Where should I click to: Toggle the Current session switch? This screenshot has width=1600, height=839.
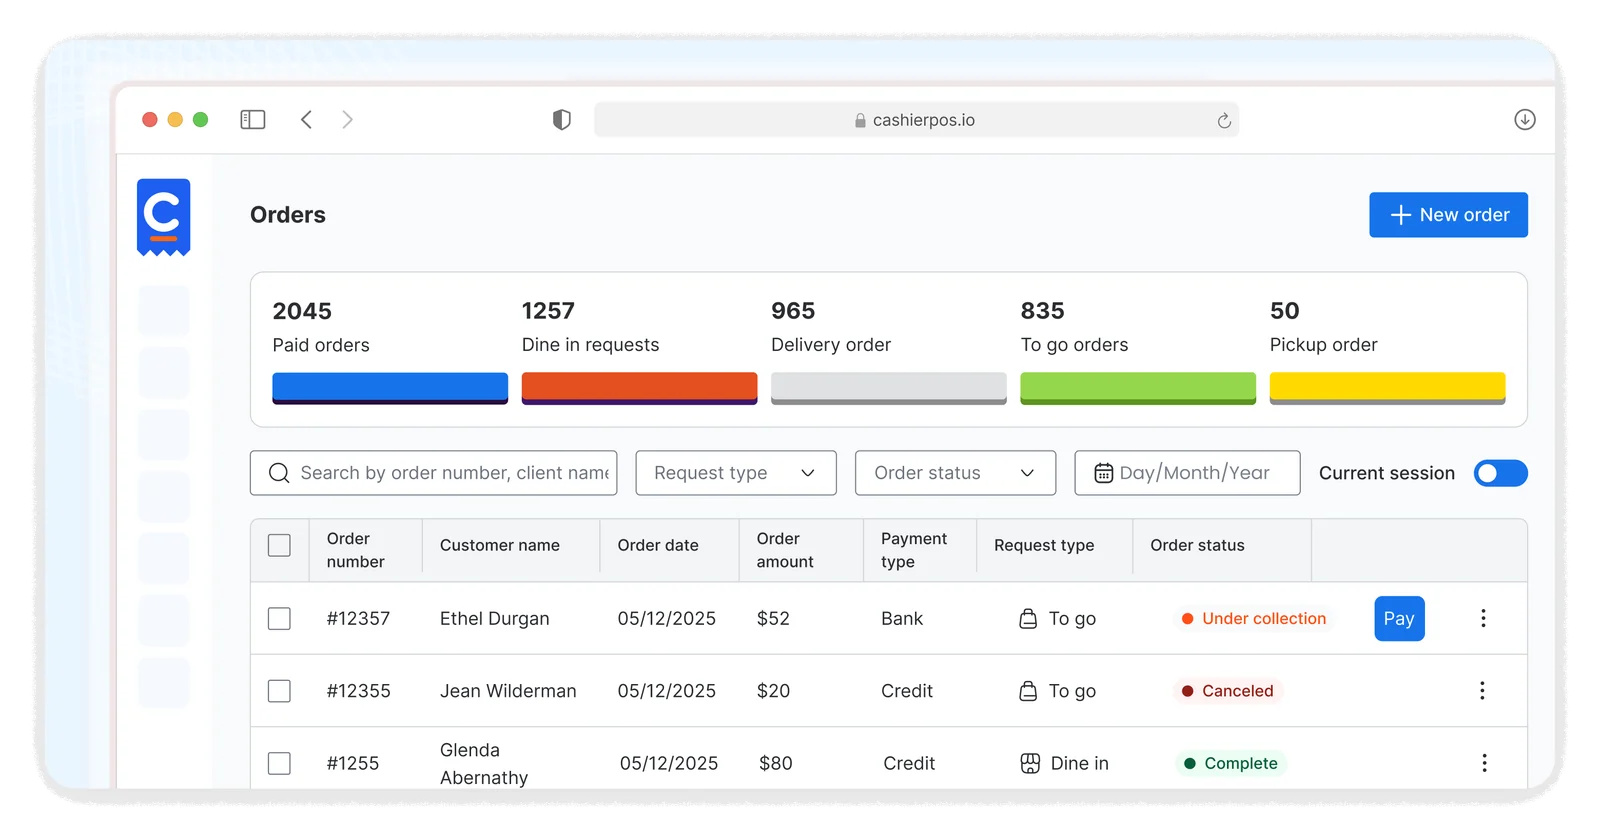1500,473
